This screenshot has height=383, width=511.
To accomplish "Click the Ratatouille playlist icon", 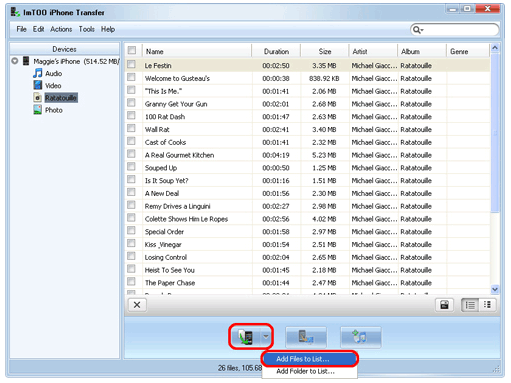I will coord(38,98).
